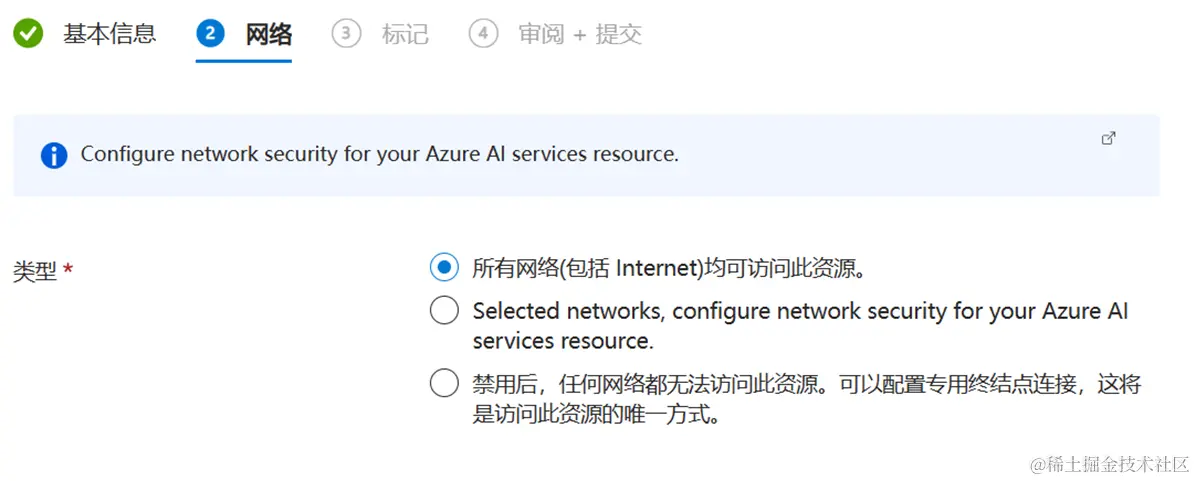Click the Configure network security banner text
Screen dimensions: 1196x481
379,155
